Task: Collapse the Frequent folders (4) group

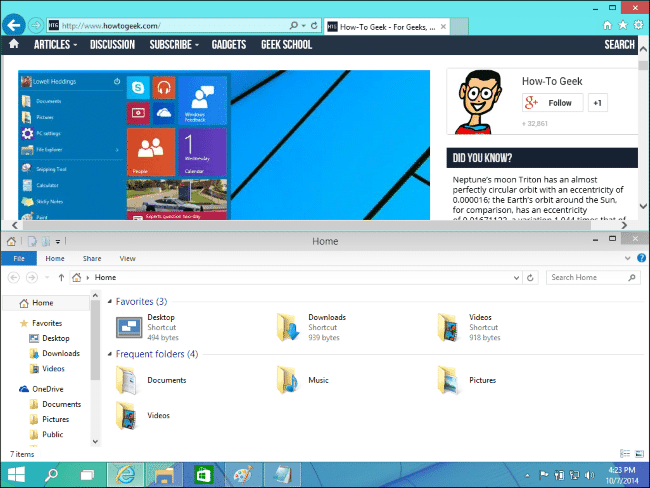Action: click(110, 354)
